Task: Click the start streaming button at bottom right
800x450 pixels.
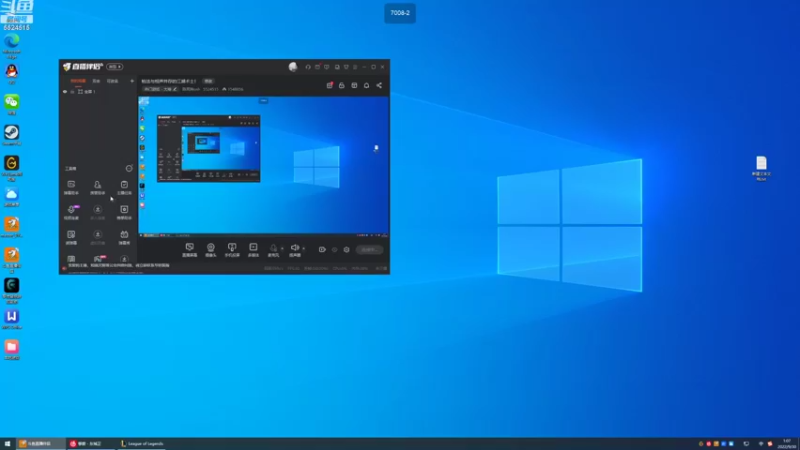Action: point(369,249)
